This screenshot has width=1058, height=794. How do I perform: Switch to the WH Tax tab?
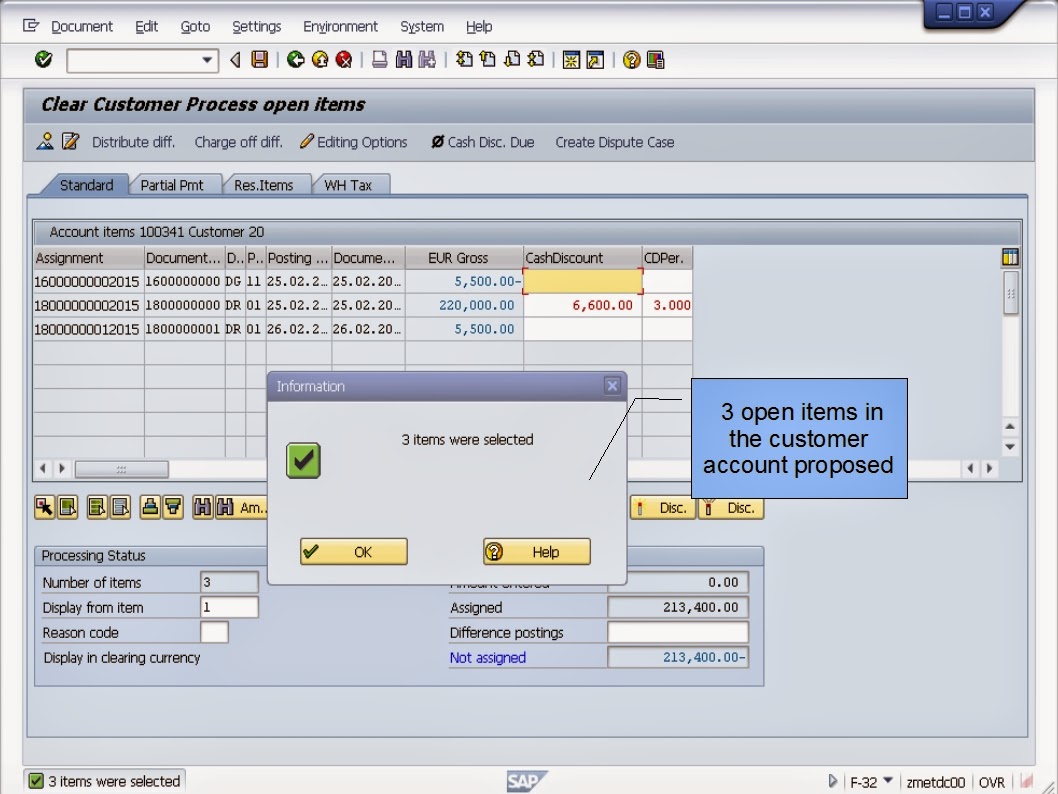[x=348, y=185]
